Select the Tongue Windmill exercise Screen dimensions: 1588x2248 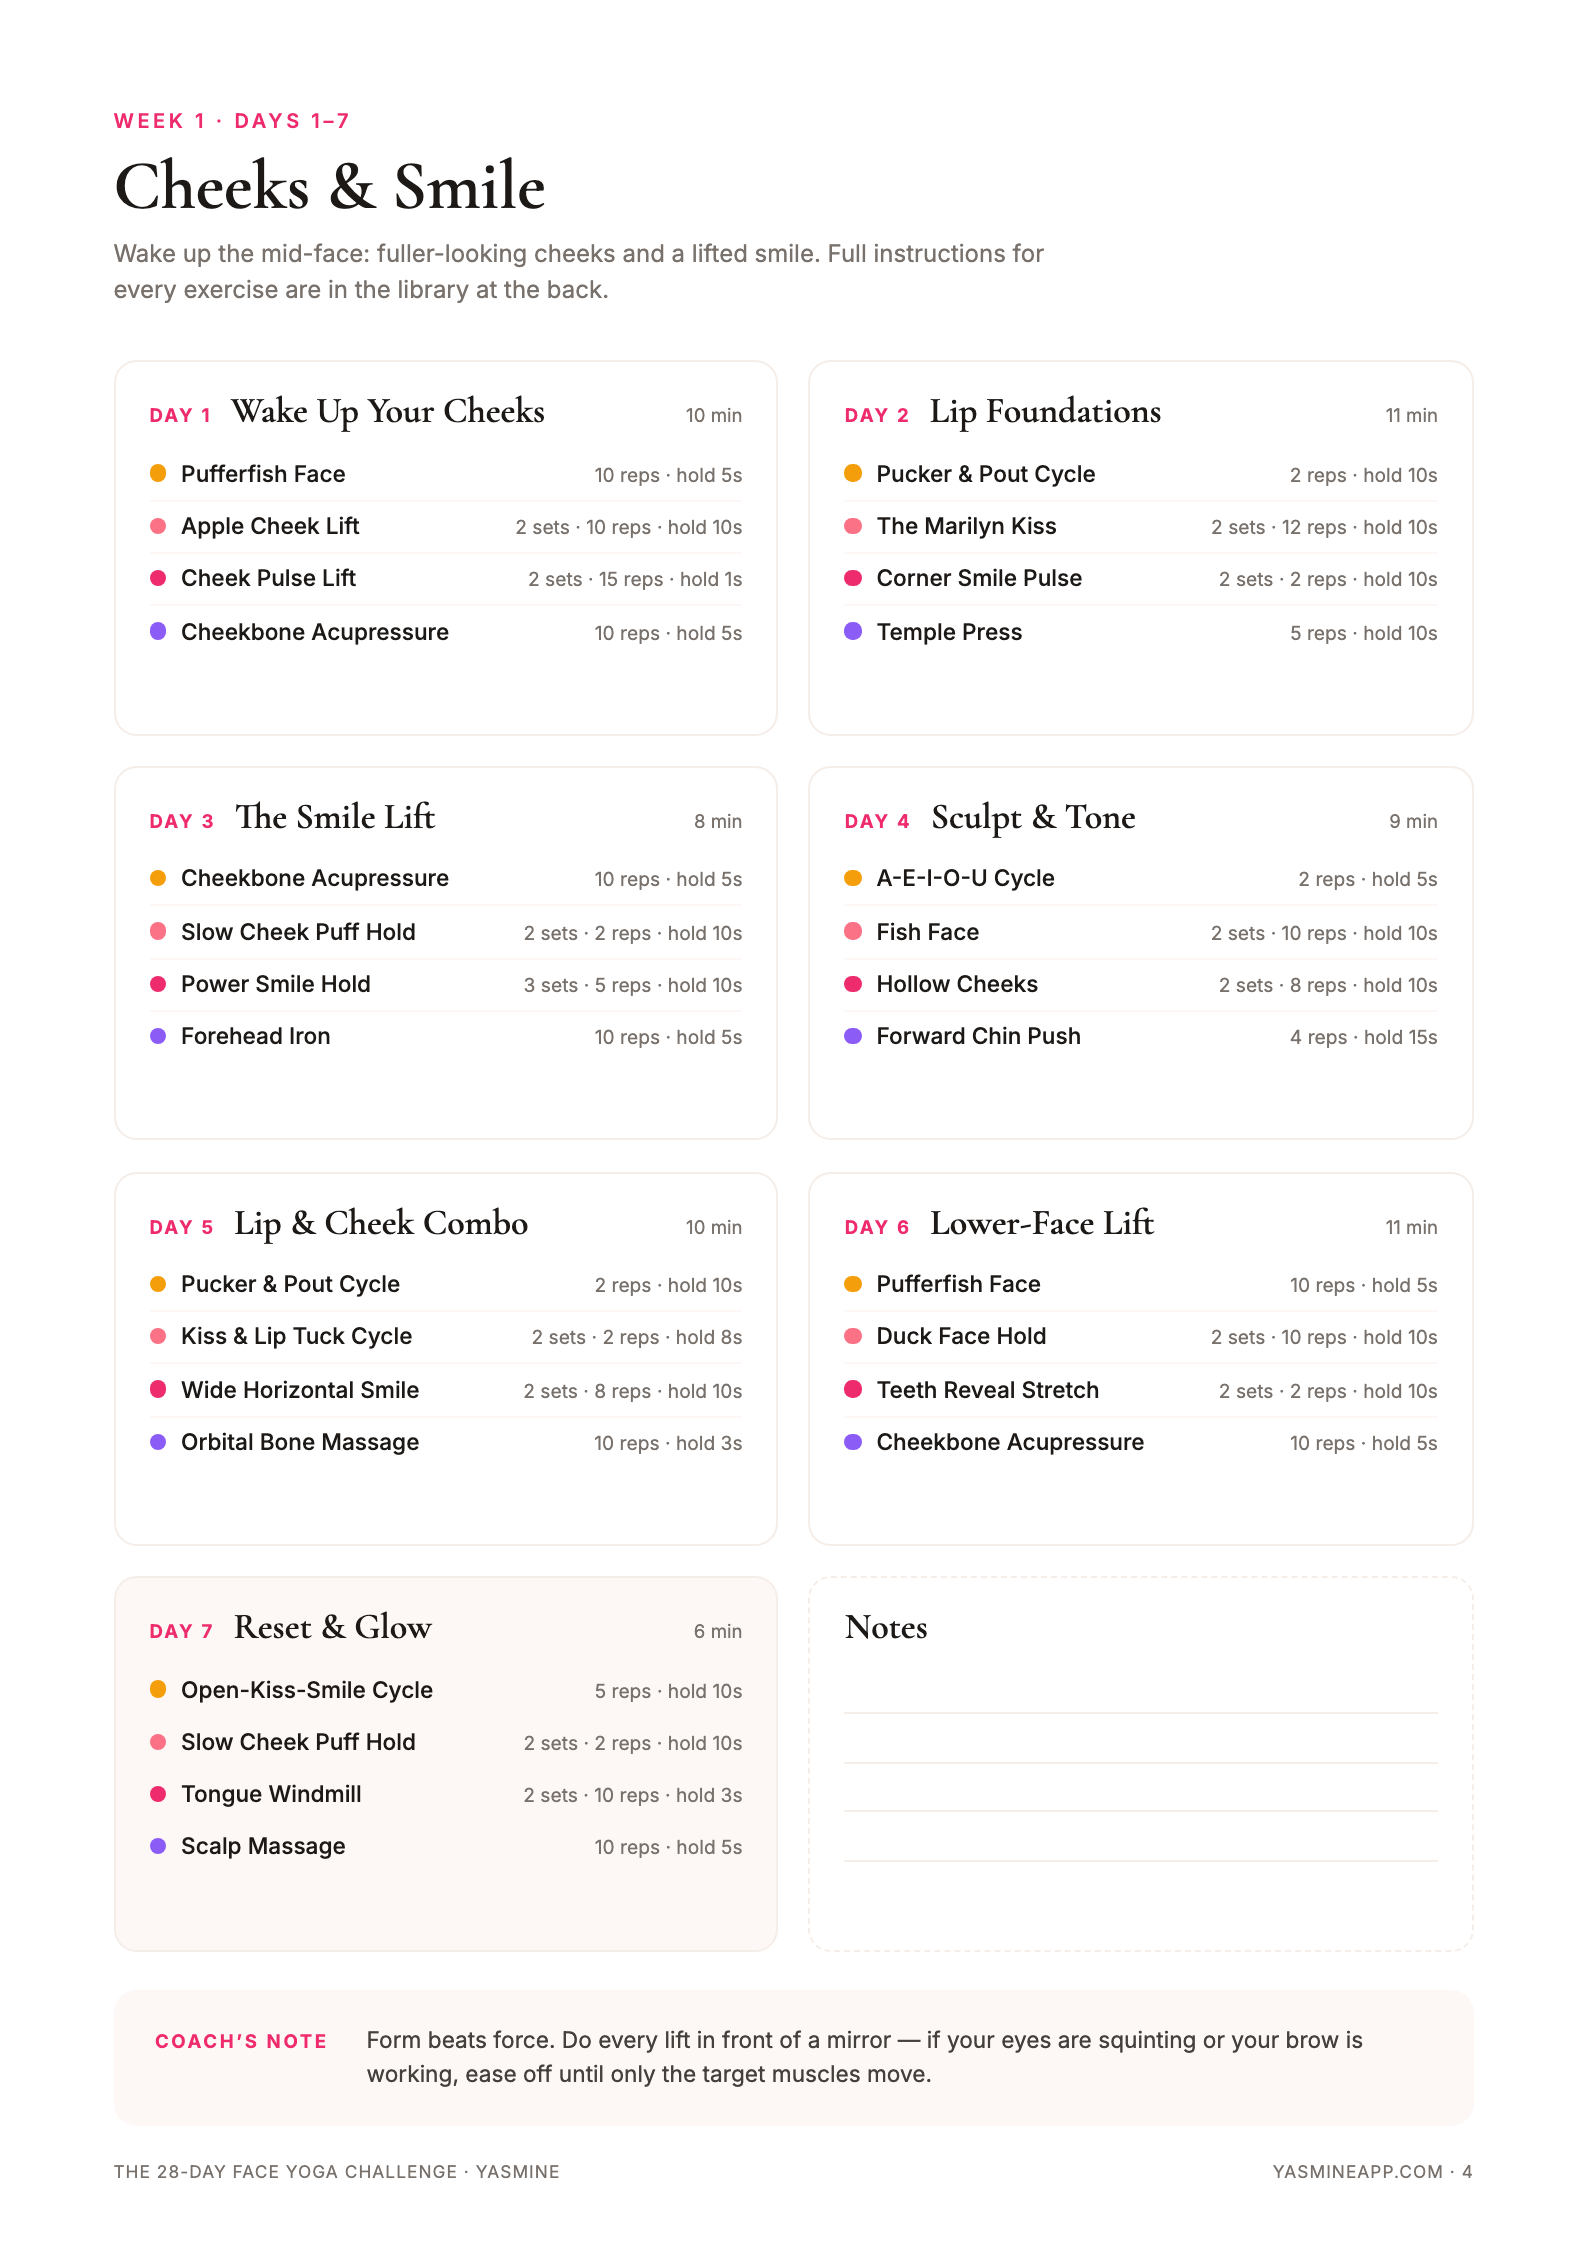coord(445,1795)
